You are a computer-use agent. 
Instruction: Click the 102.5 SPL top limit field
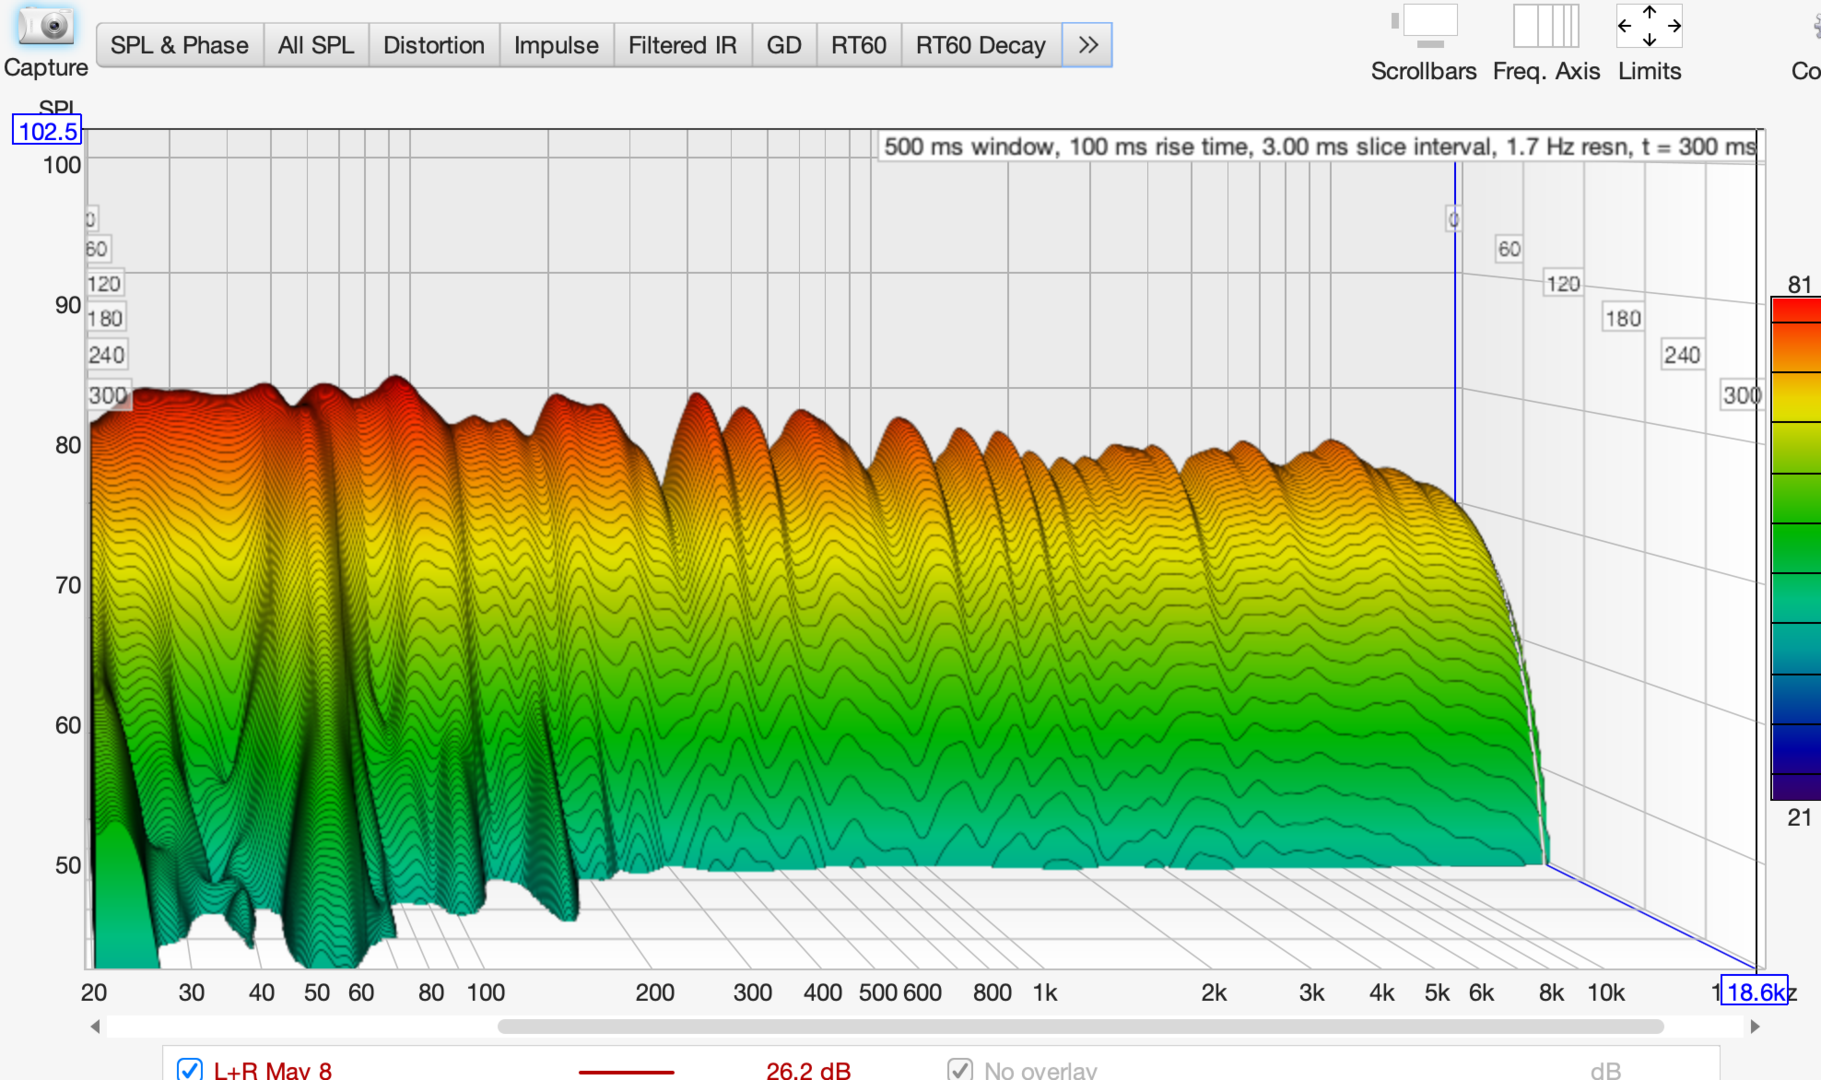[x=47, y=131]
